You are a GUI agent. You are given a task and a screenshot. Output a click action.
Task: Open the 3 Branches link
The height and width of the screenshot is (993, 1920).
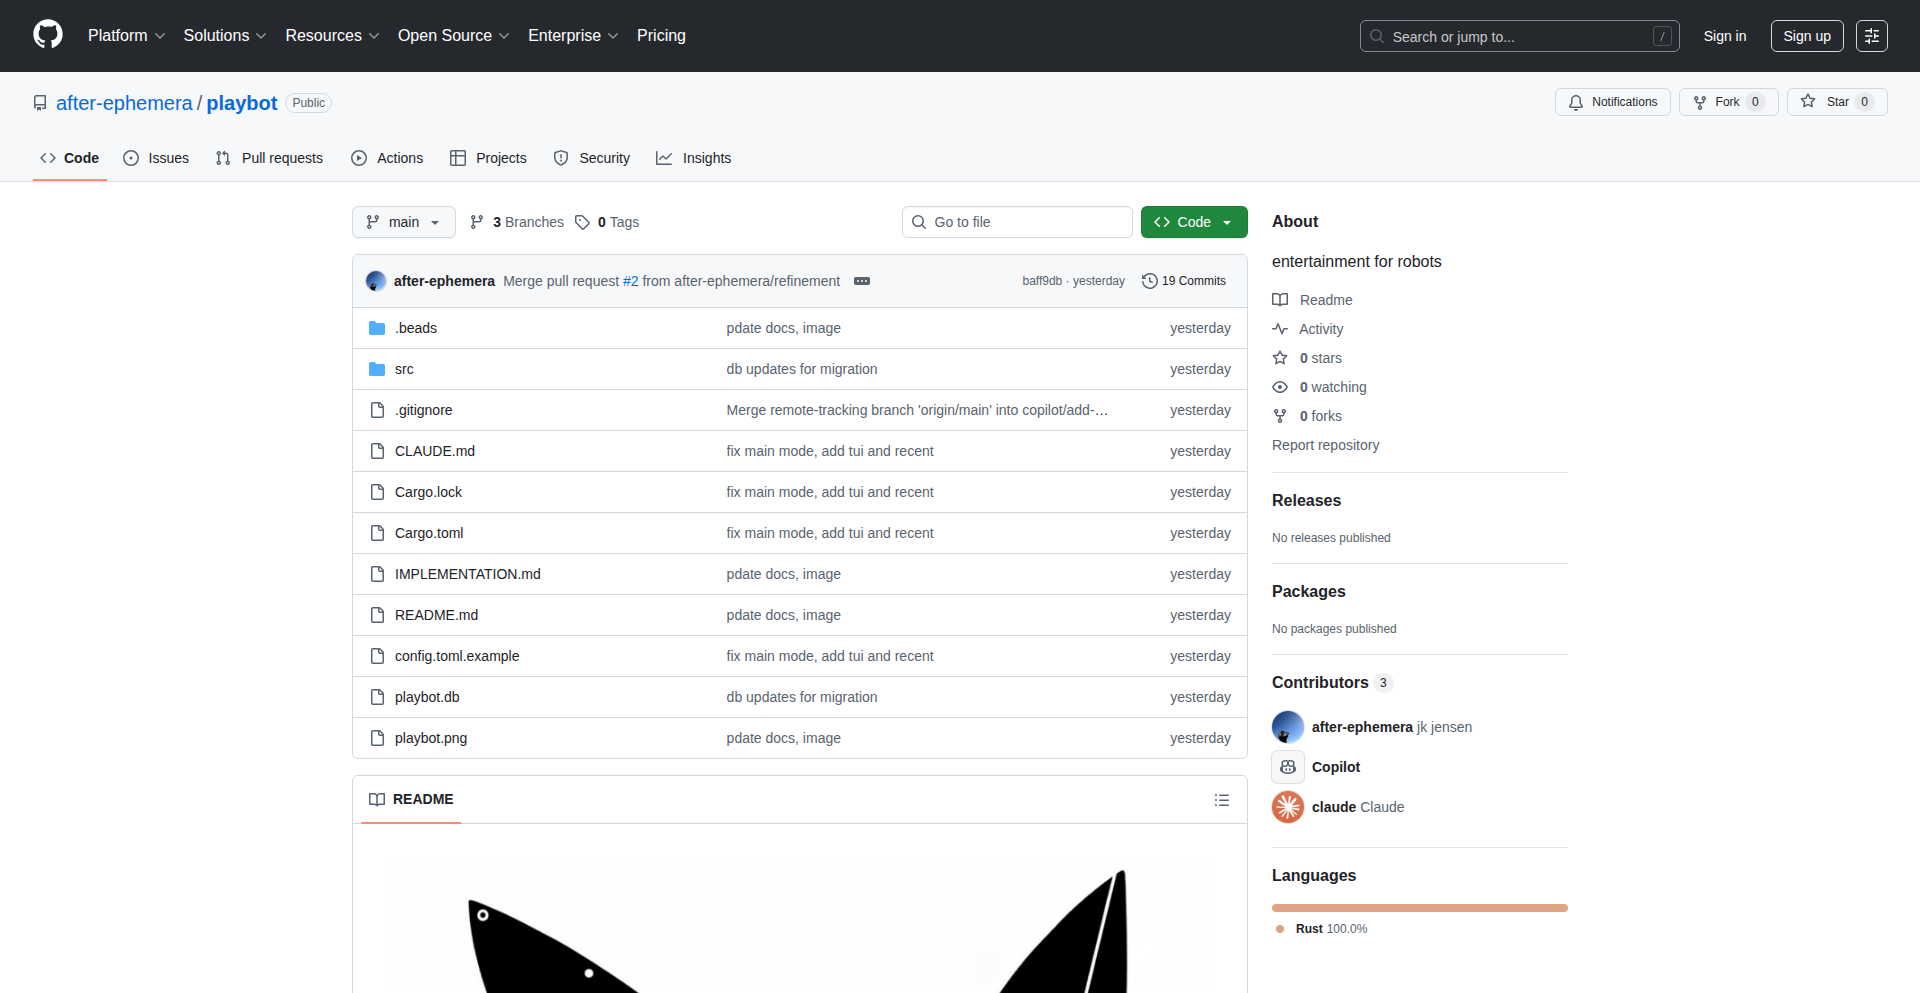(517, 222)
